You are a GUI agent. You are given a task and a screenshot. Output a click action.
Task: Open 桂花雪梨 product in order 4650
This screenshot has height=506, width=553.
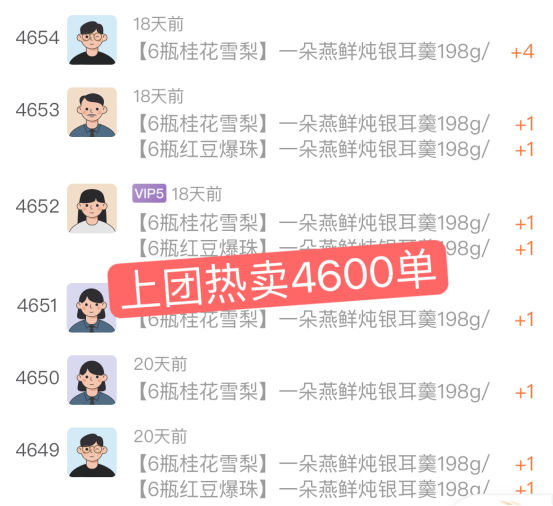click(x=313, y=392)
